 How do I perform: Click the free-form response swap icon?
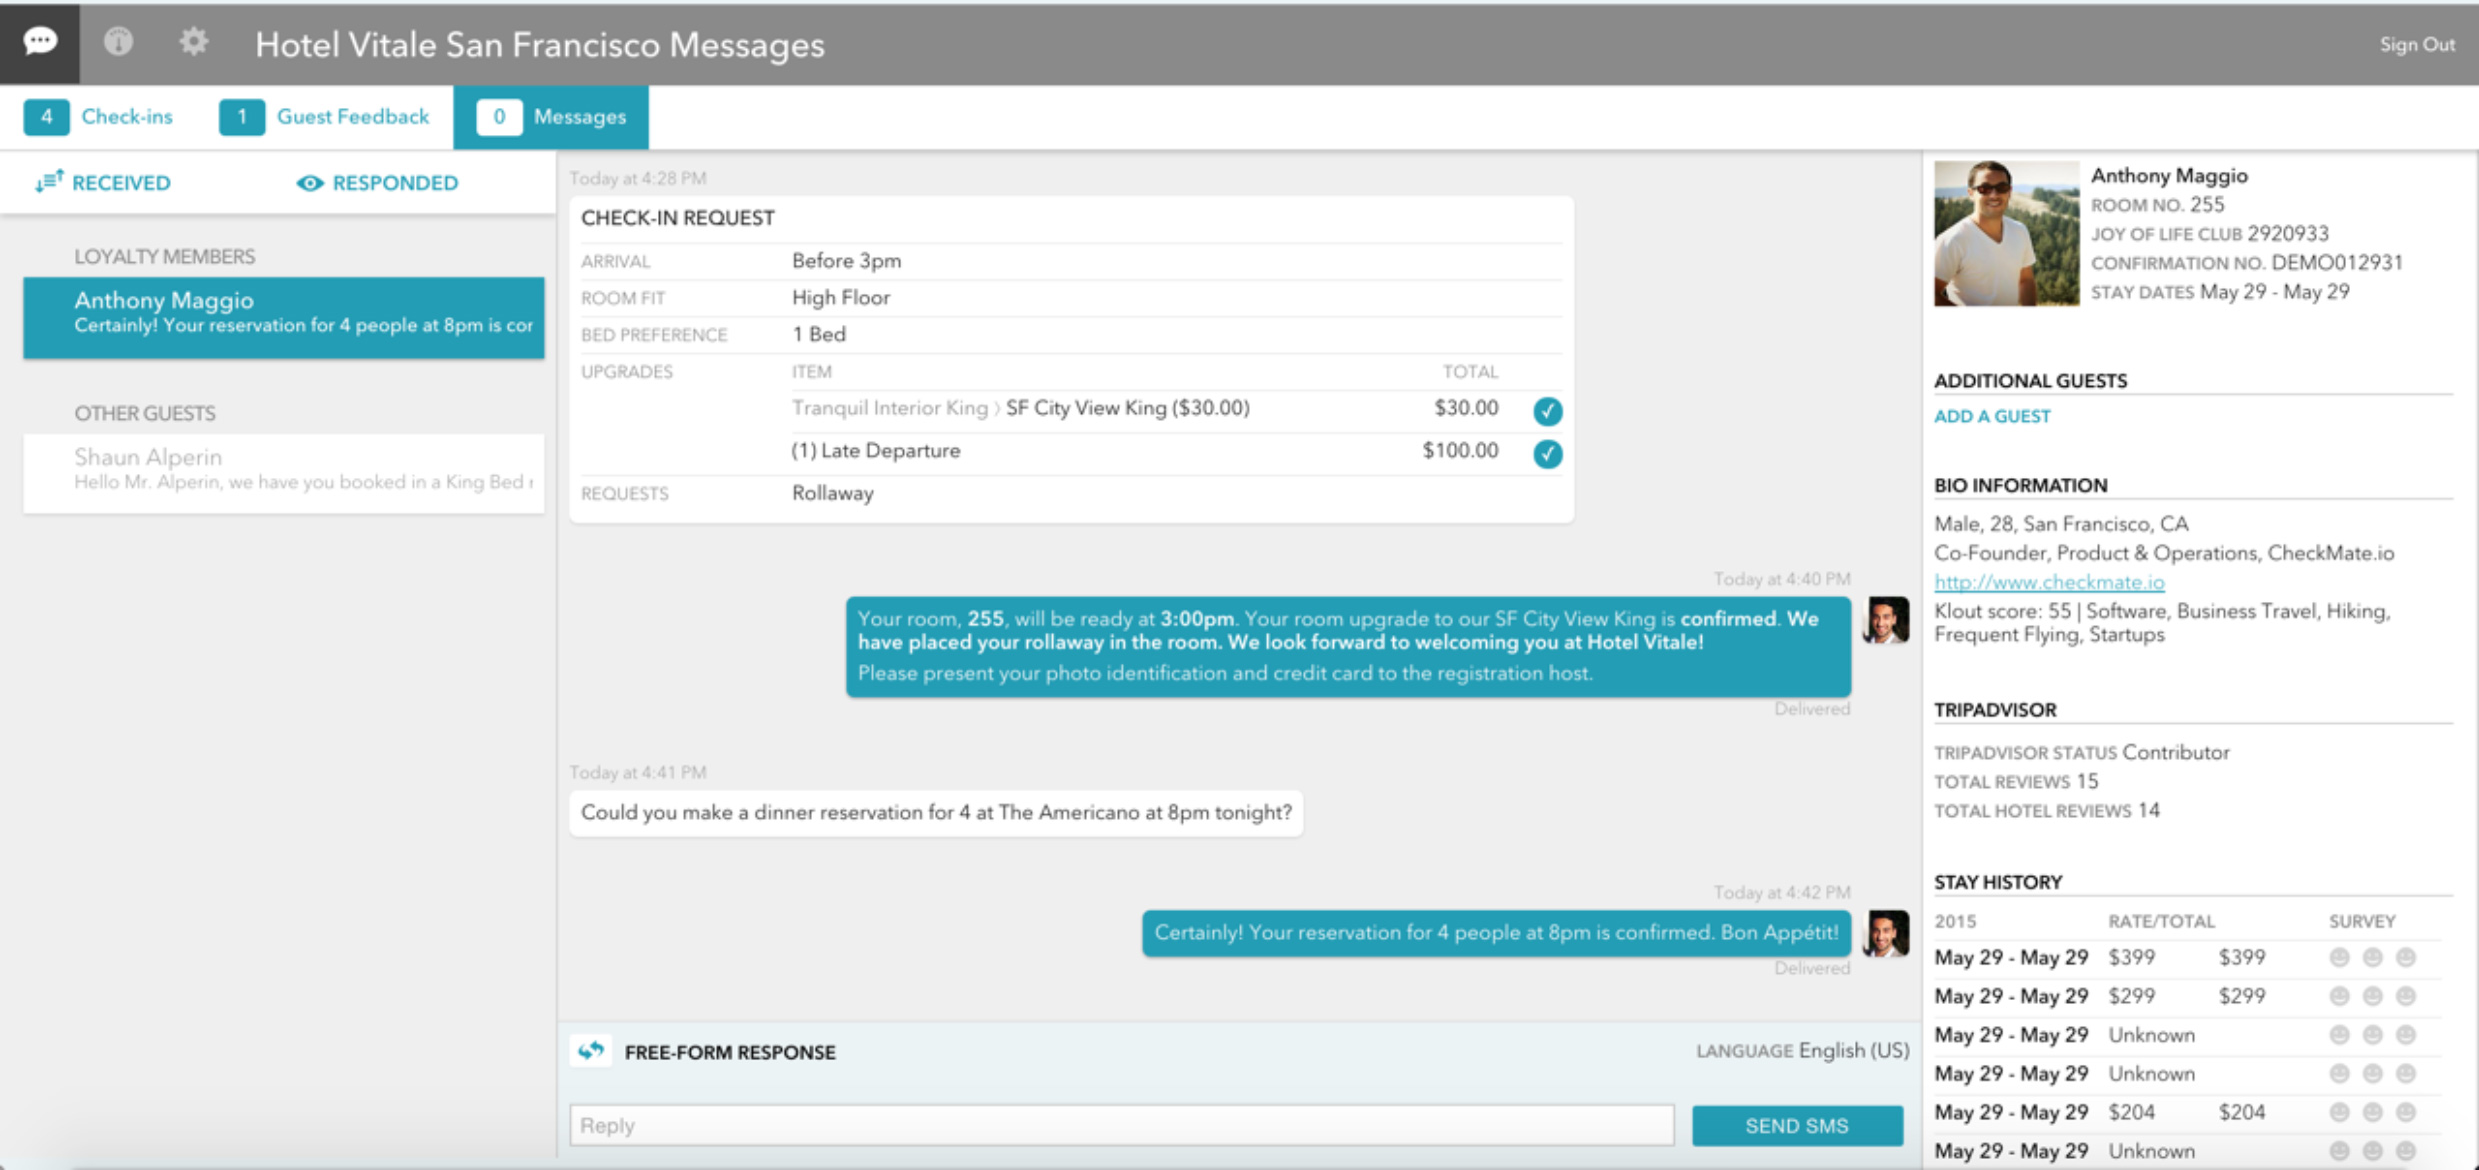pos(592,1051)
